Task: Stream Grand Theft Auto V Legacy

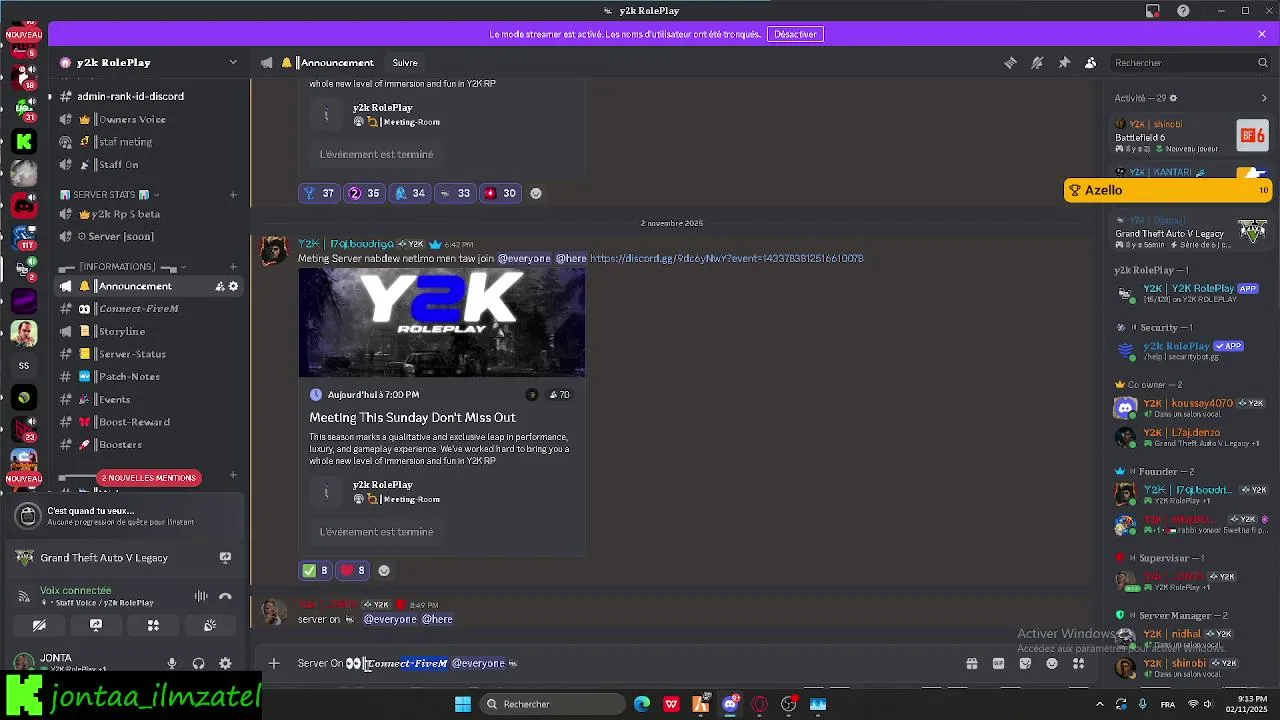Action: coord(225,558)
